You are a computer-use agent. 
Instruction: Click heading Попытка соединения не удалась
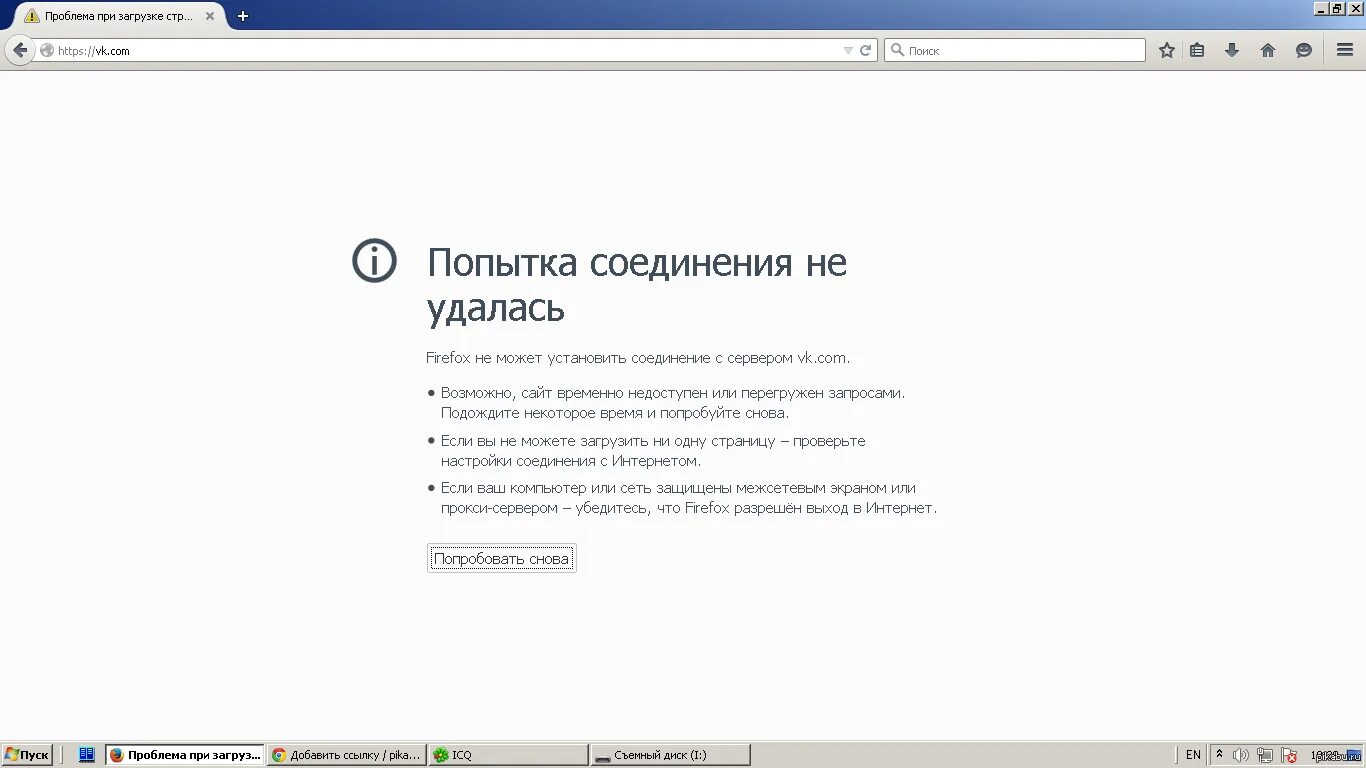(637, 285)
